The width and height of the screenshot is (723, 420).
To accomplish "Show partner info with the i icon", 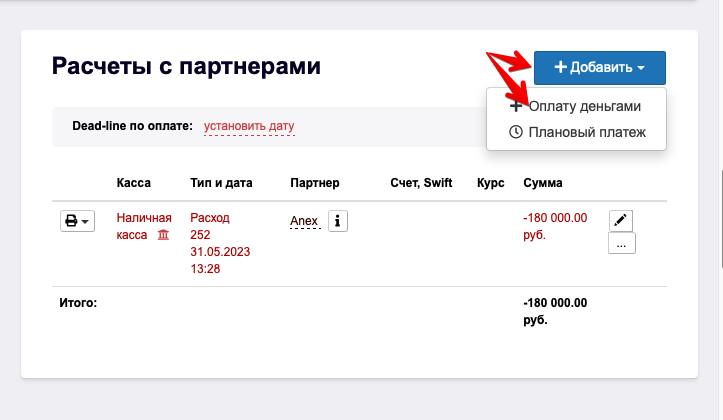I will [x=338, y=221].
